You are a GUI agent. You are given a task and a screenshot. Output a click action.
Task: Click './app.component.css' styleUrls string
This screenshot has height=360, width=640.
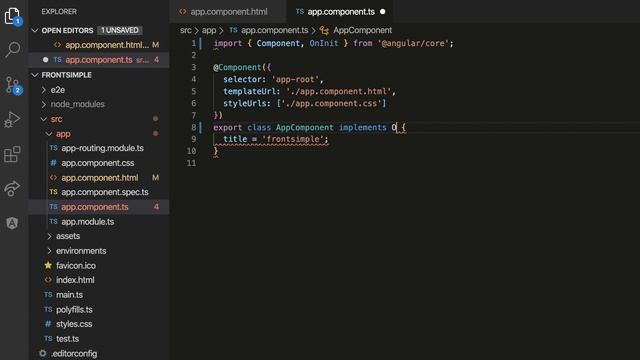[331, 103]
